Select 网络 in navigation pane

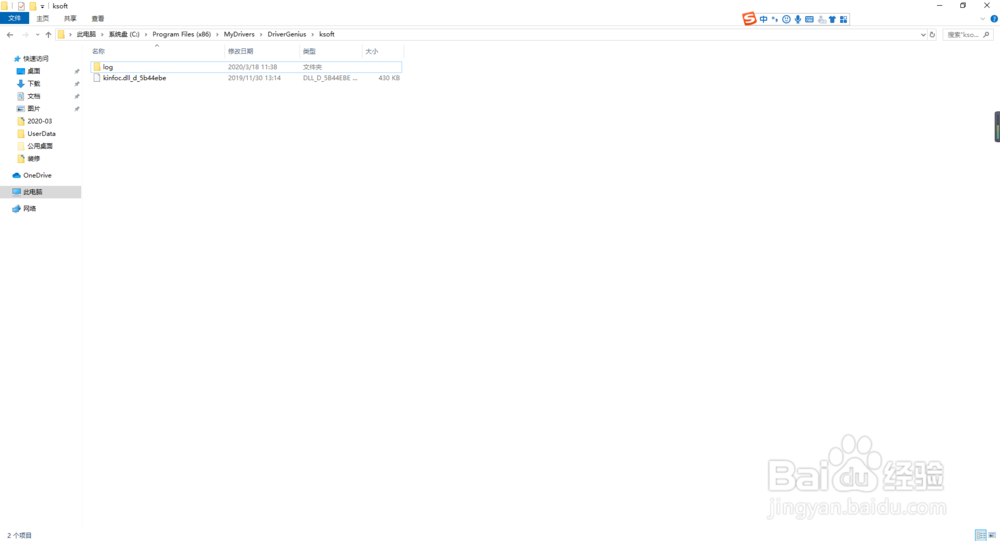29,209
